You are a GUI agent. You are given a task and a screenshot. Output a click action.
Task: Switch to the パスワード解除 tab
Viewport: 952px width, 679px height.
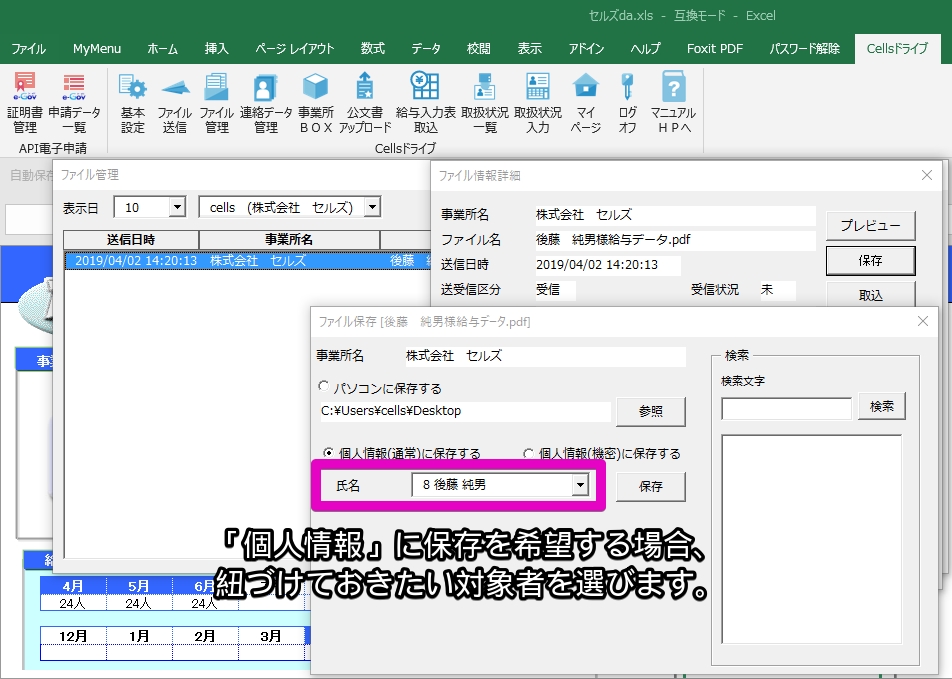pos(804,49)
